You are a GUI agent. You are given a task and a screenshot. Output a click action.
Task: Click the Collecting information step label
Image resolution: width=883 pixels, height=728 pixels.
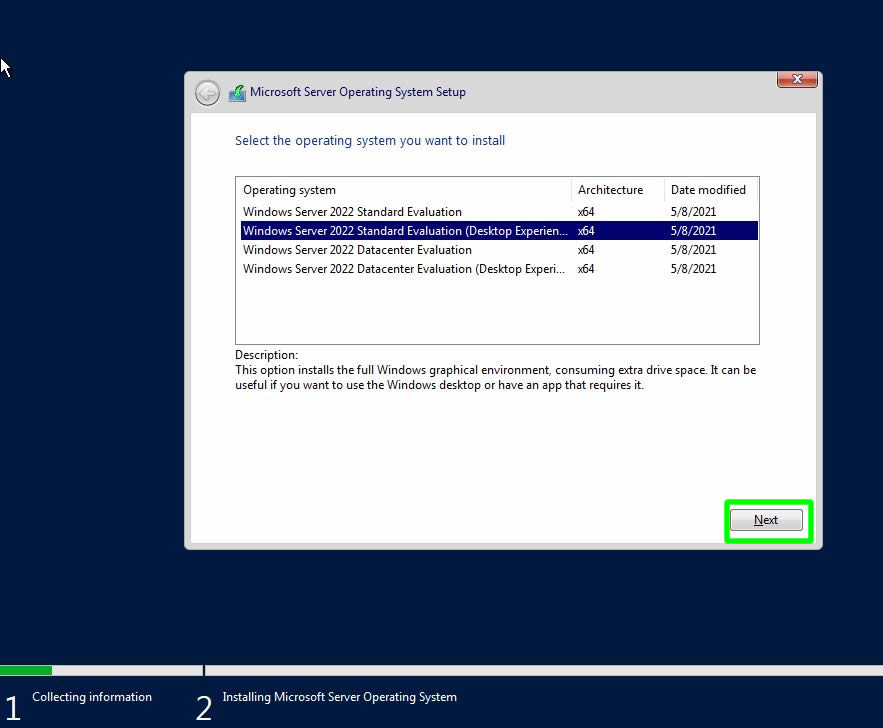click(92, 697)
